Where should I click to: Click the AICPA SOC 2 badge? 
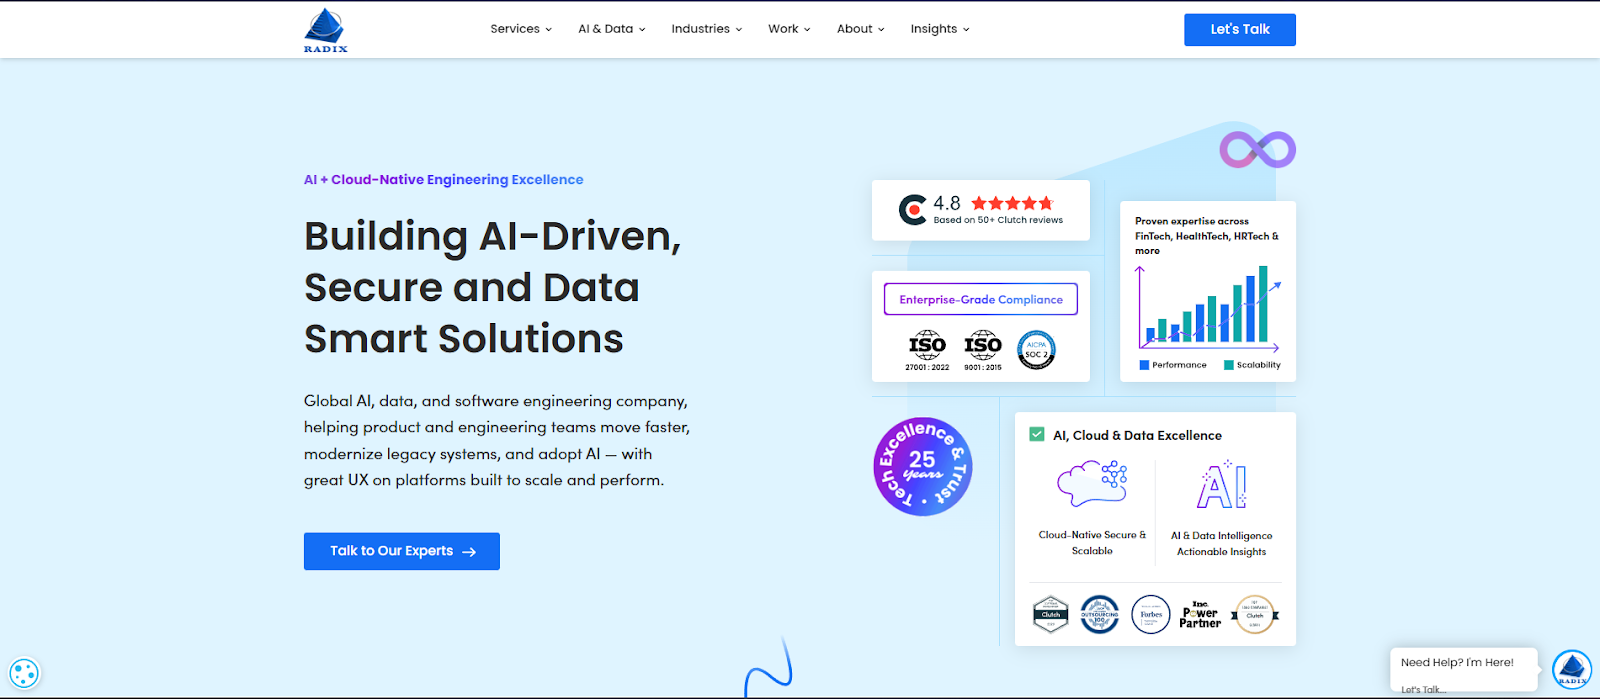click(x=1036, y=350)
